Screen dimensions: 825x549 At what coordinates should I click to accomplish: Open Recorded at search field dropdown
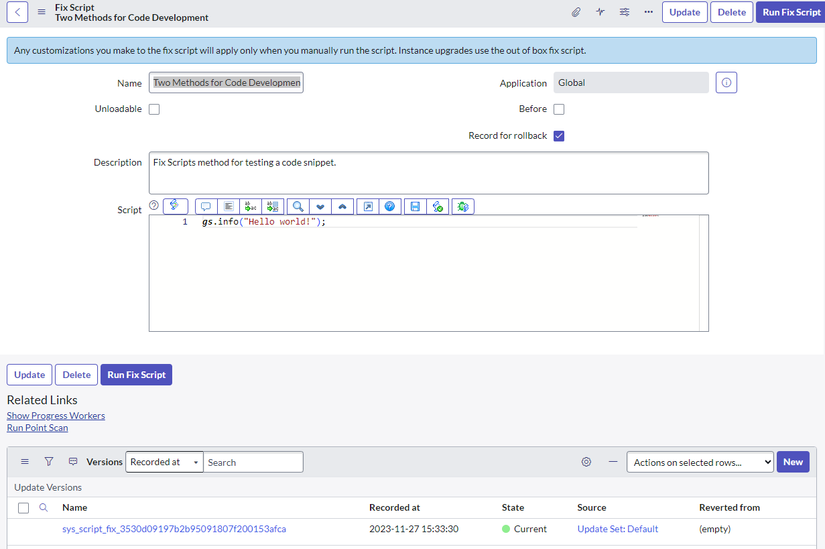coord(164,462)
